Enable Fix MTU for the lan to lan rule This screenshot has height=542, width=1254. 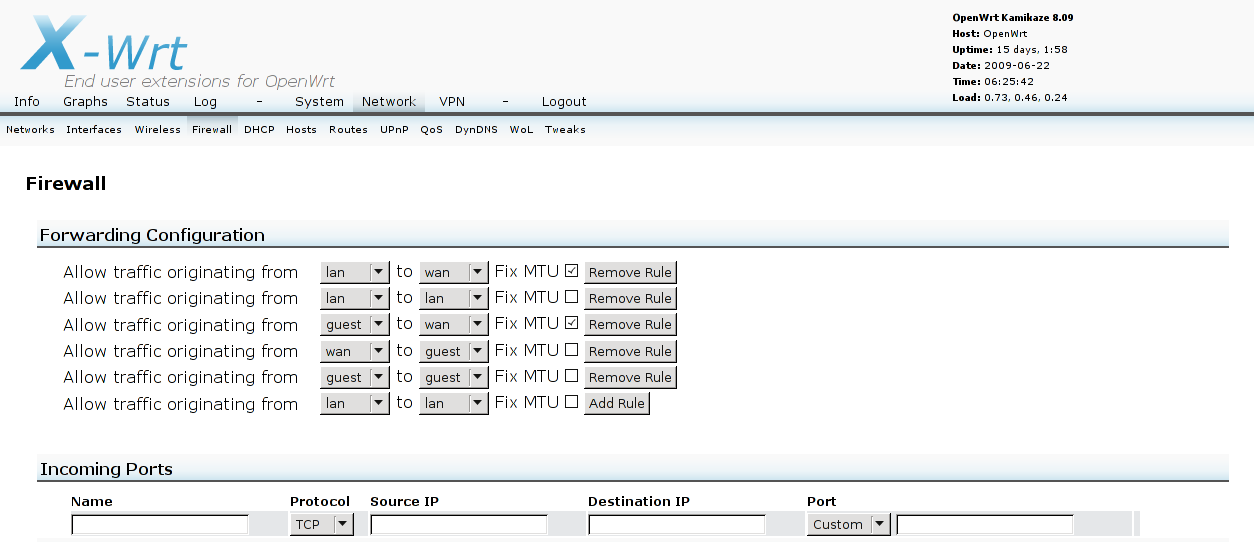(x=571, y=297)
